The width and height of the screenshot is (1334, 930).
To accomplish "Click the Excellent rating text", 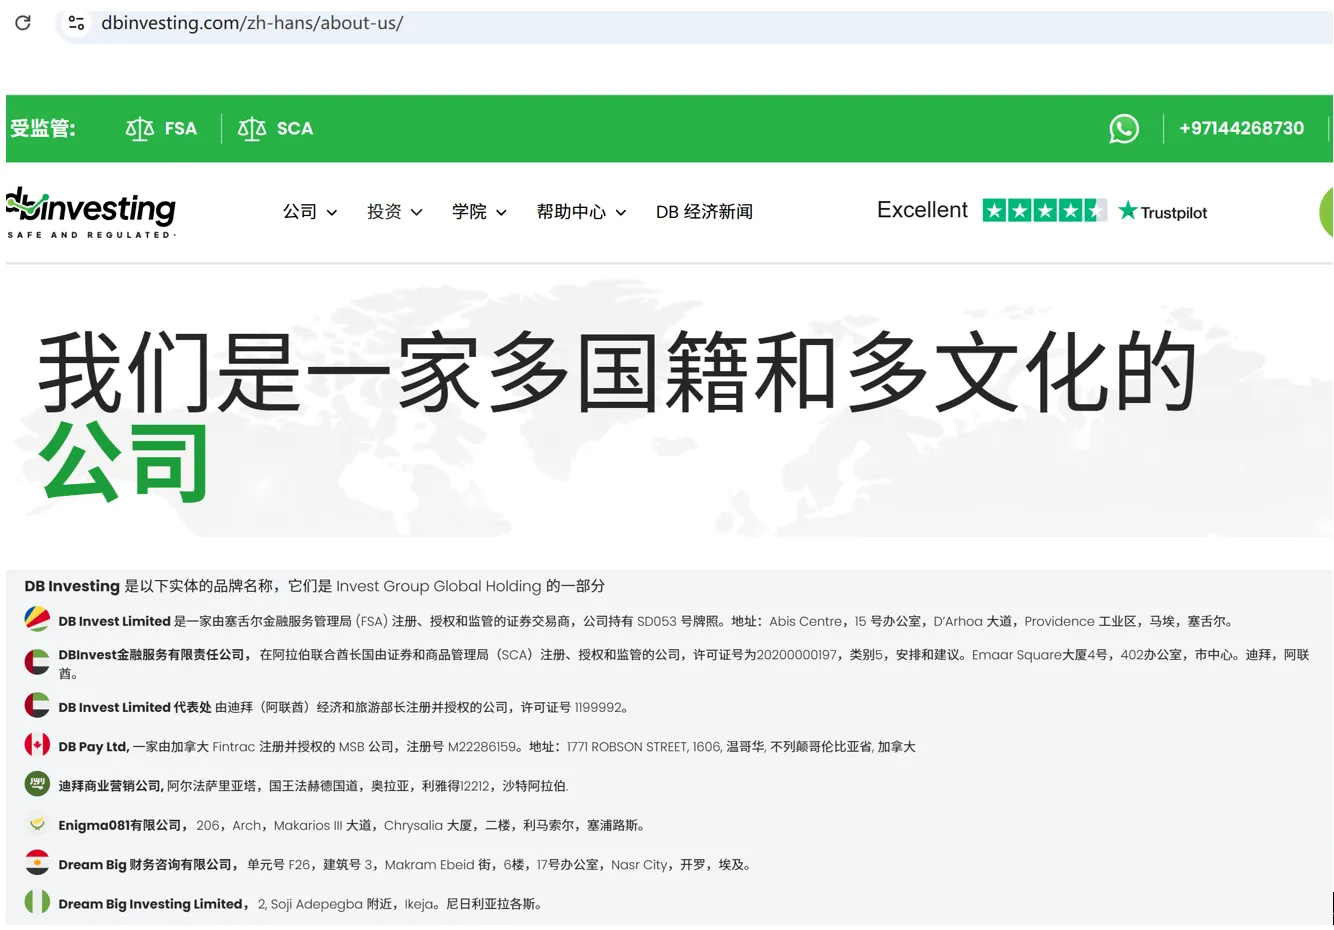I will click(x=922, y=210).
